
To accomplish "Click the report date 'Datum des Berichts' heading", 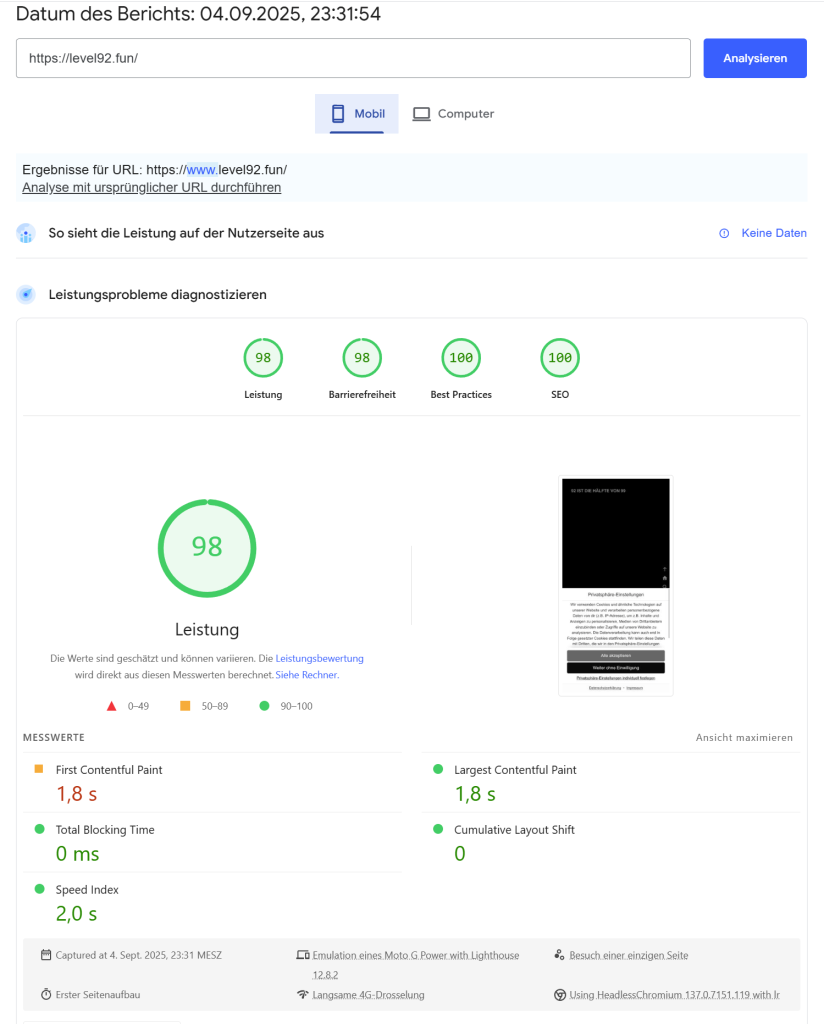I will pyautogui.click(x=198, y=14).
